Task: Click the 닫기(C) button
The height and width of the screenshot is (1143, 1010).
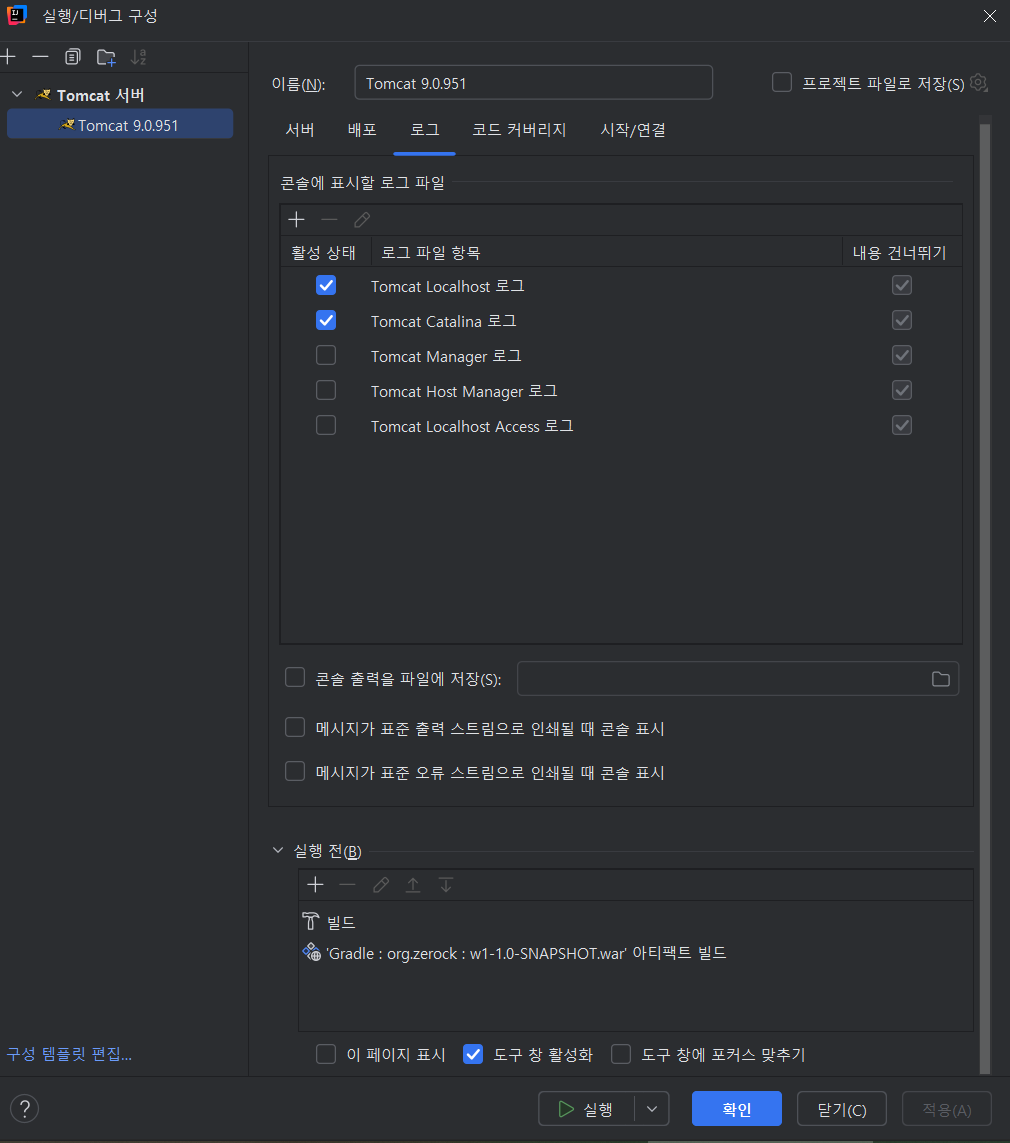Action: 842,1109
